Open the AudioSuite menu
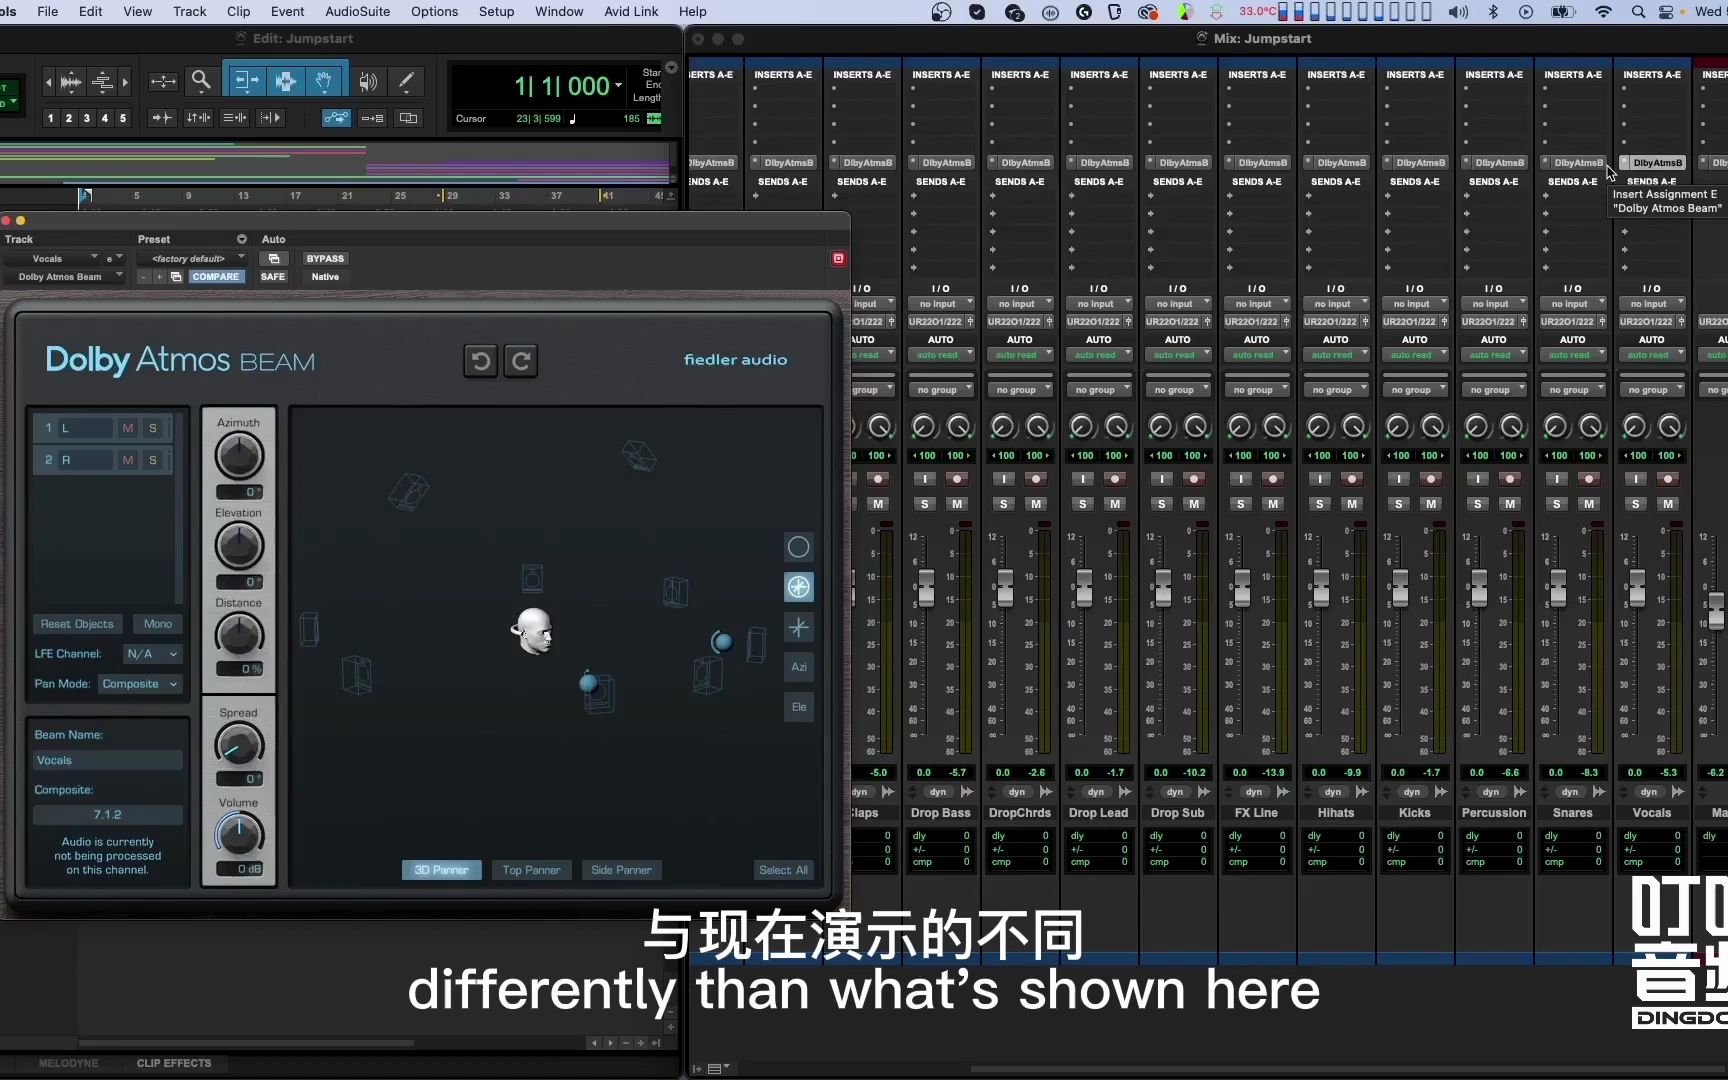Screen dimensions: 1728x1080 click(x=358, y=12)
